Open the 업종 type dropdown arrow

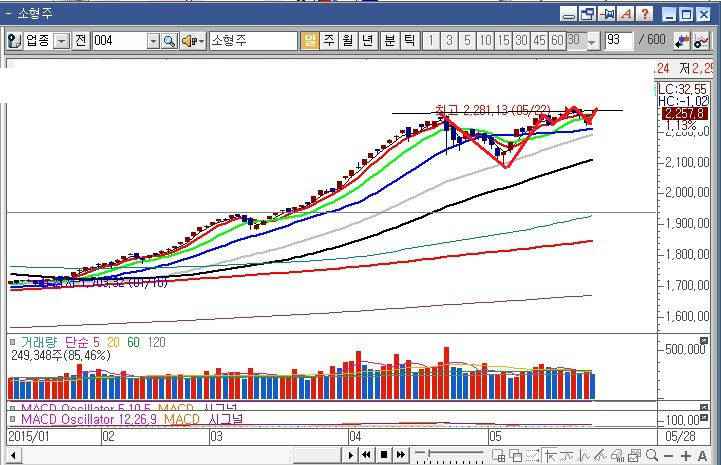62,41
